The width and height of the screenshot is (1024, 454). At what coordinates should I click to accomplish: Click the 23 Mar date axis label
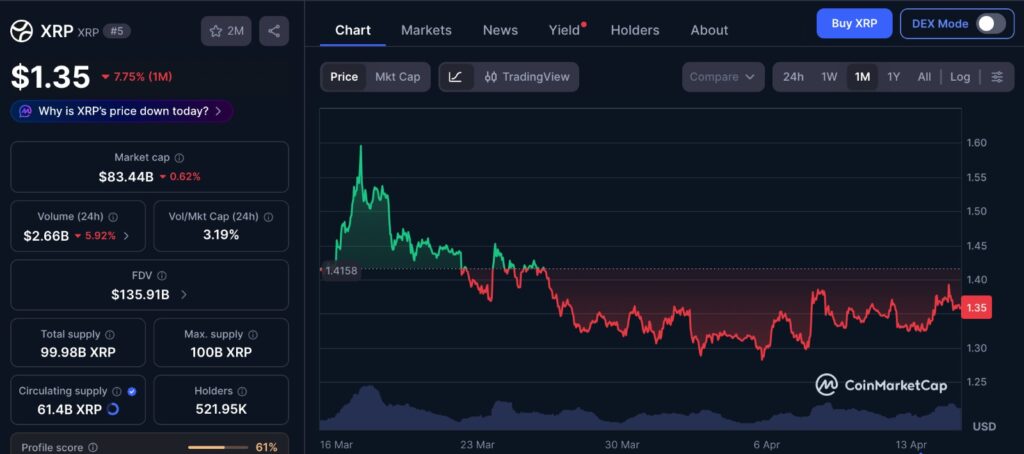(x=477, y=444)
